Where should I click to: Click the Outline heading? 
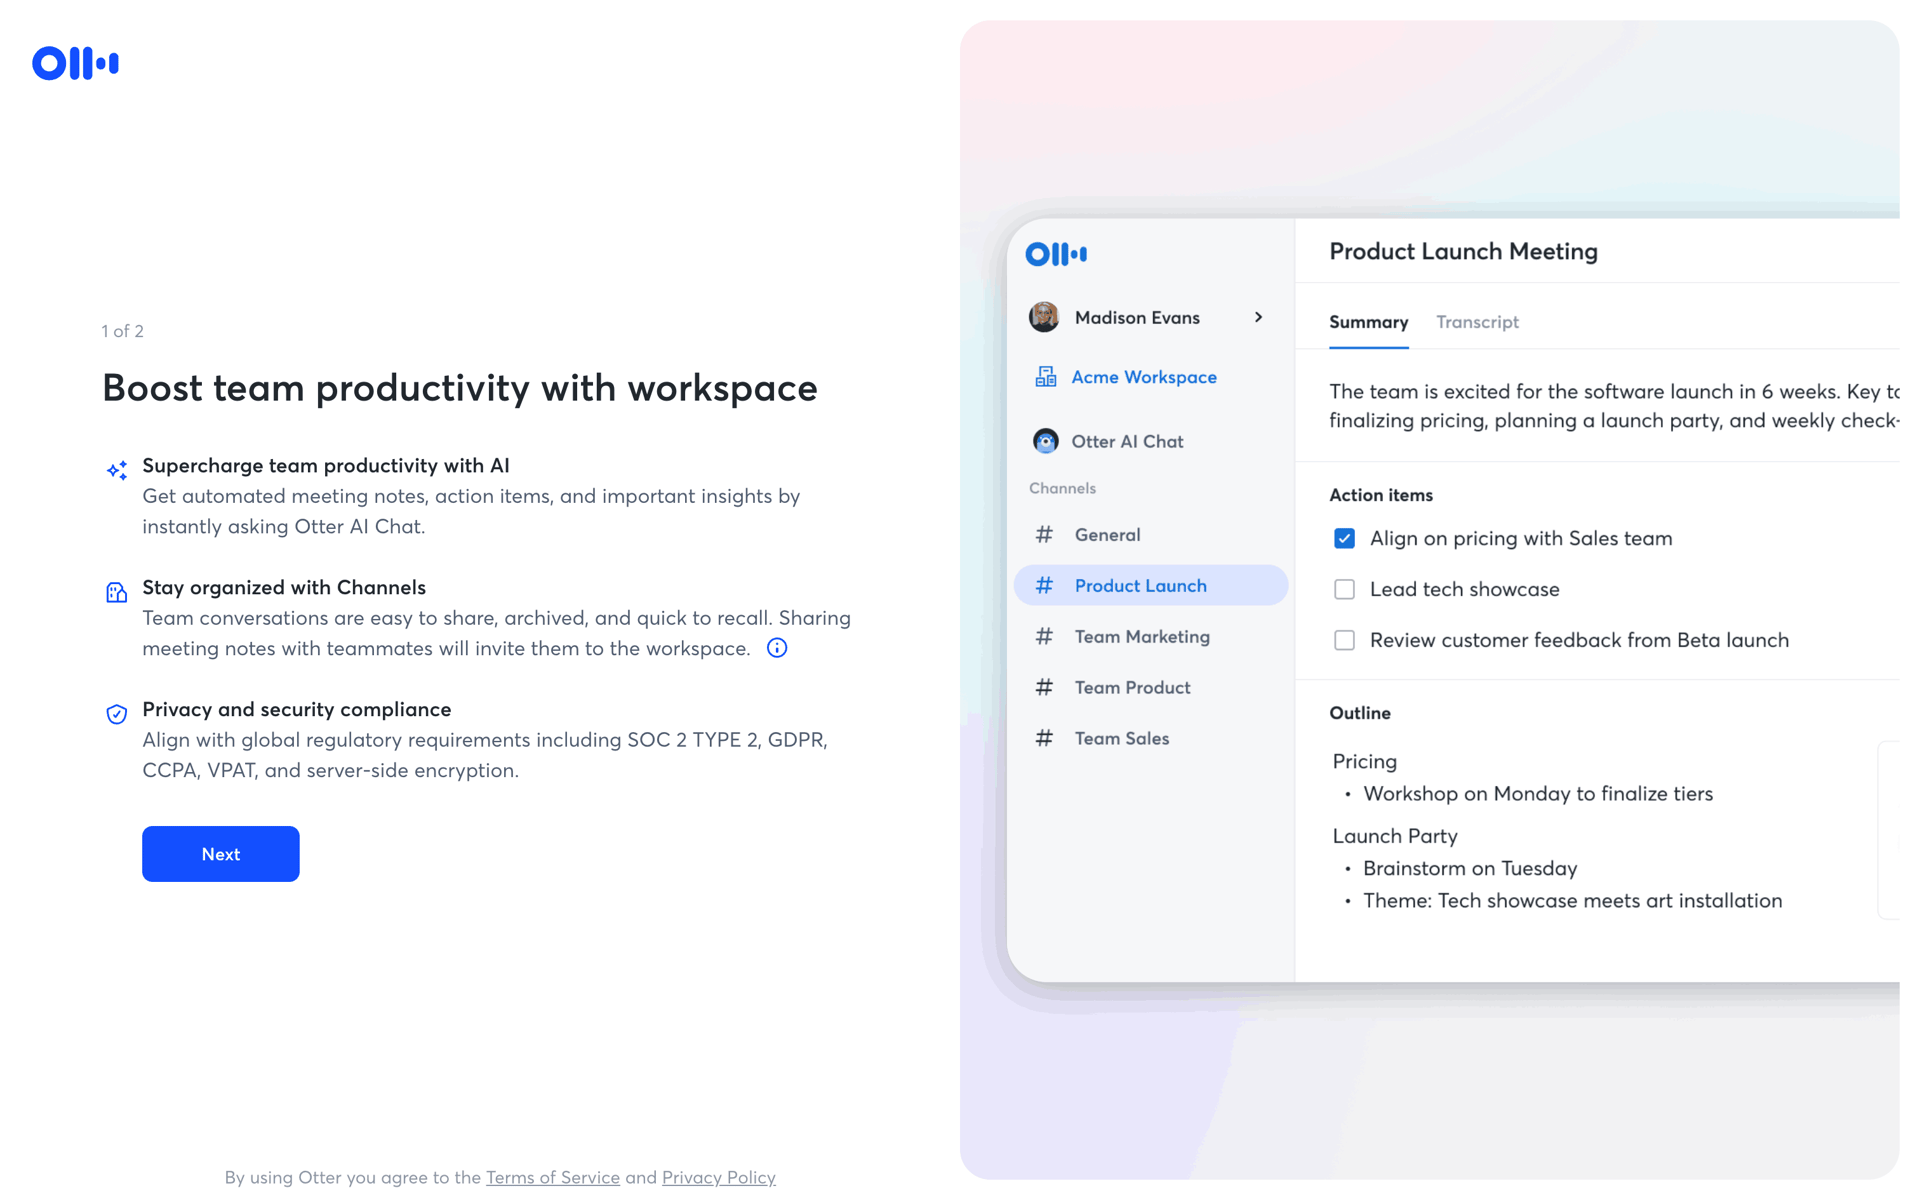coord(1360,713)
